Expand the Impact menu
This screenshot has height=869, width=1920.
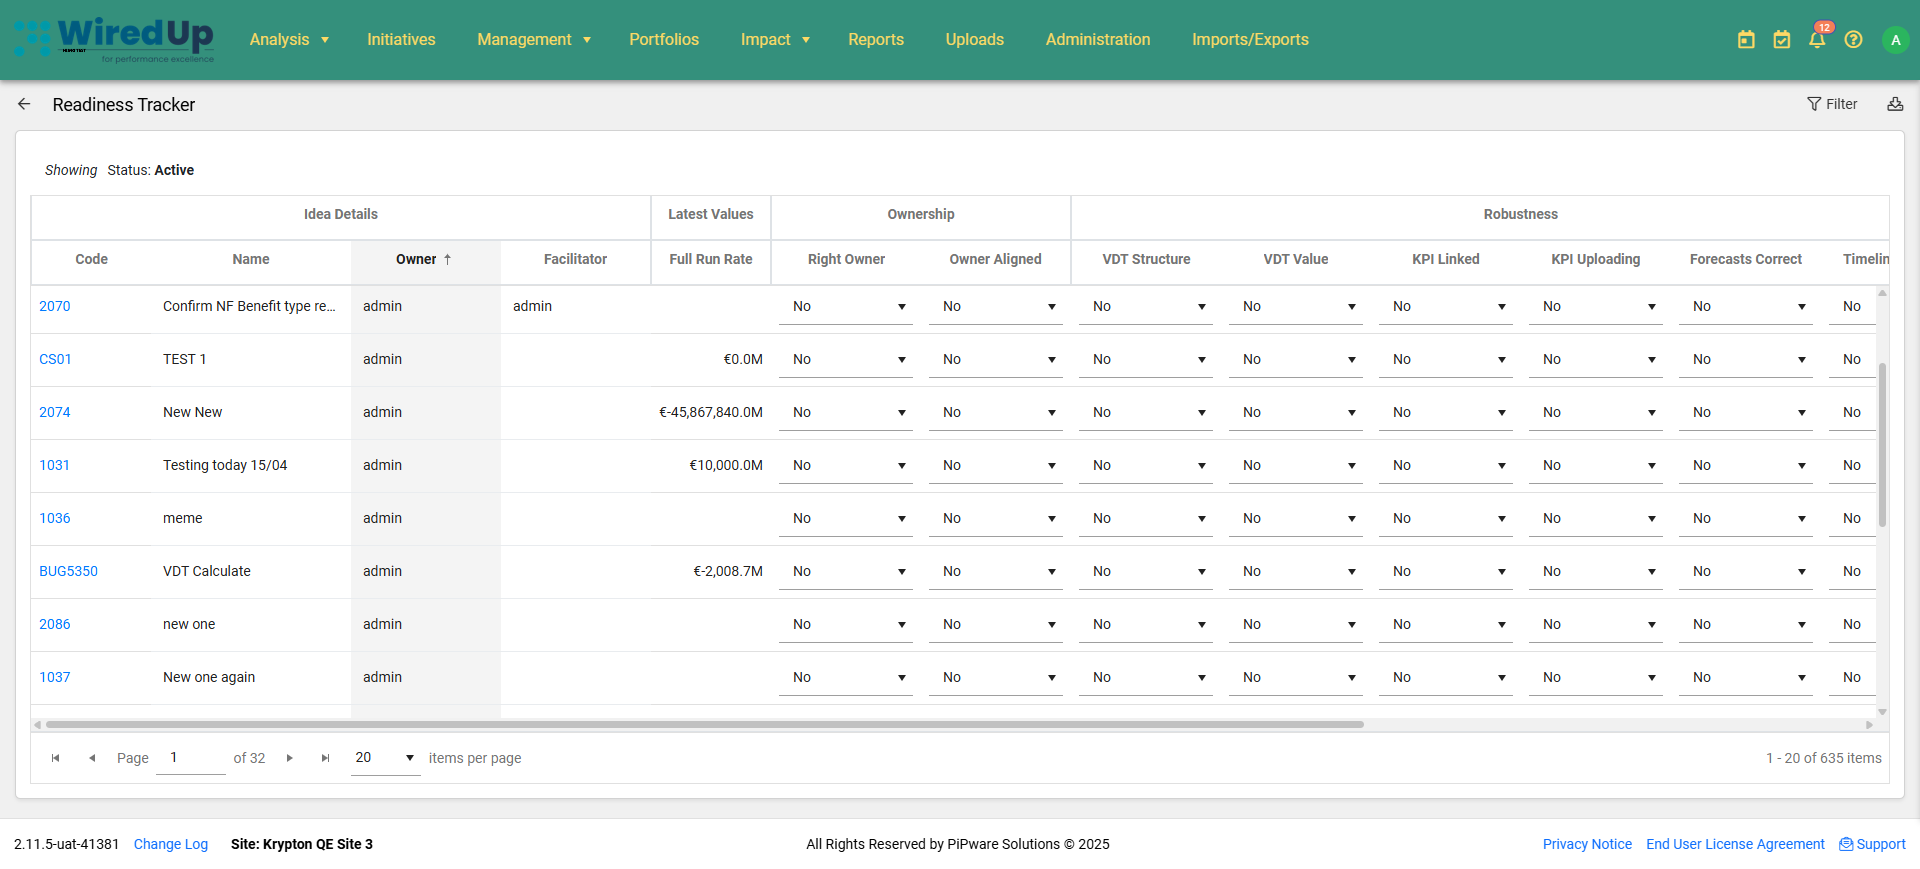coord(775,40)
